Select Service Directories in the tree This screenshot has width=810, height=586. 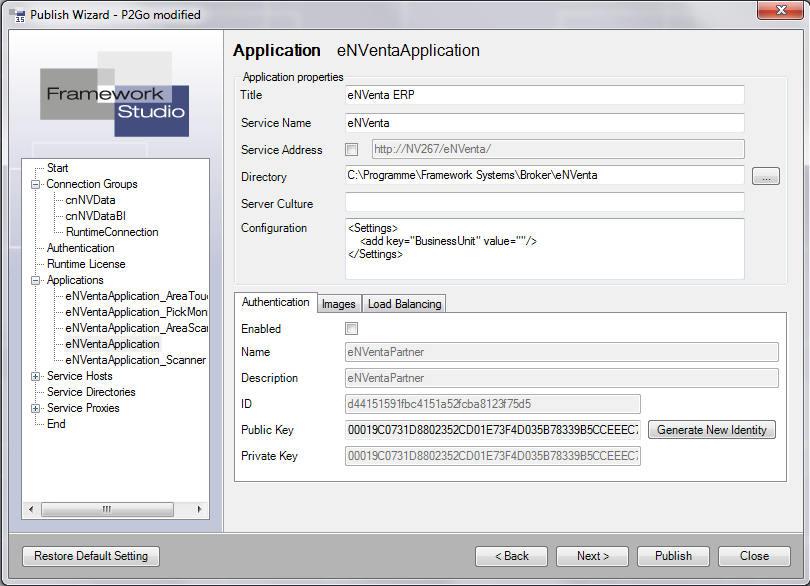[91, 392]
